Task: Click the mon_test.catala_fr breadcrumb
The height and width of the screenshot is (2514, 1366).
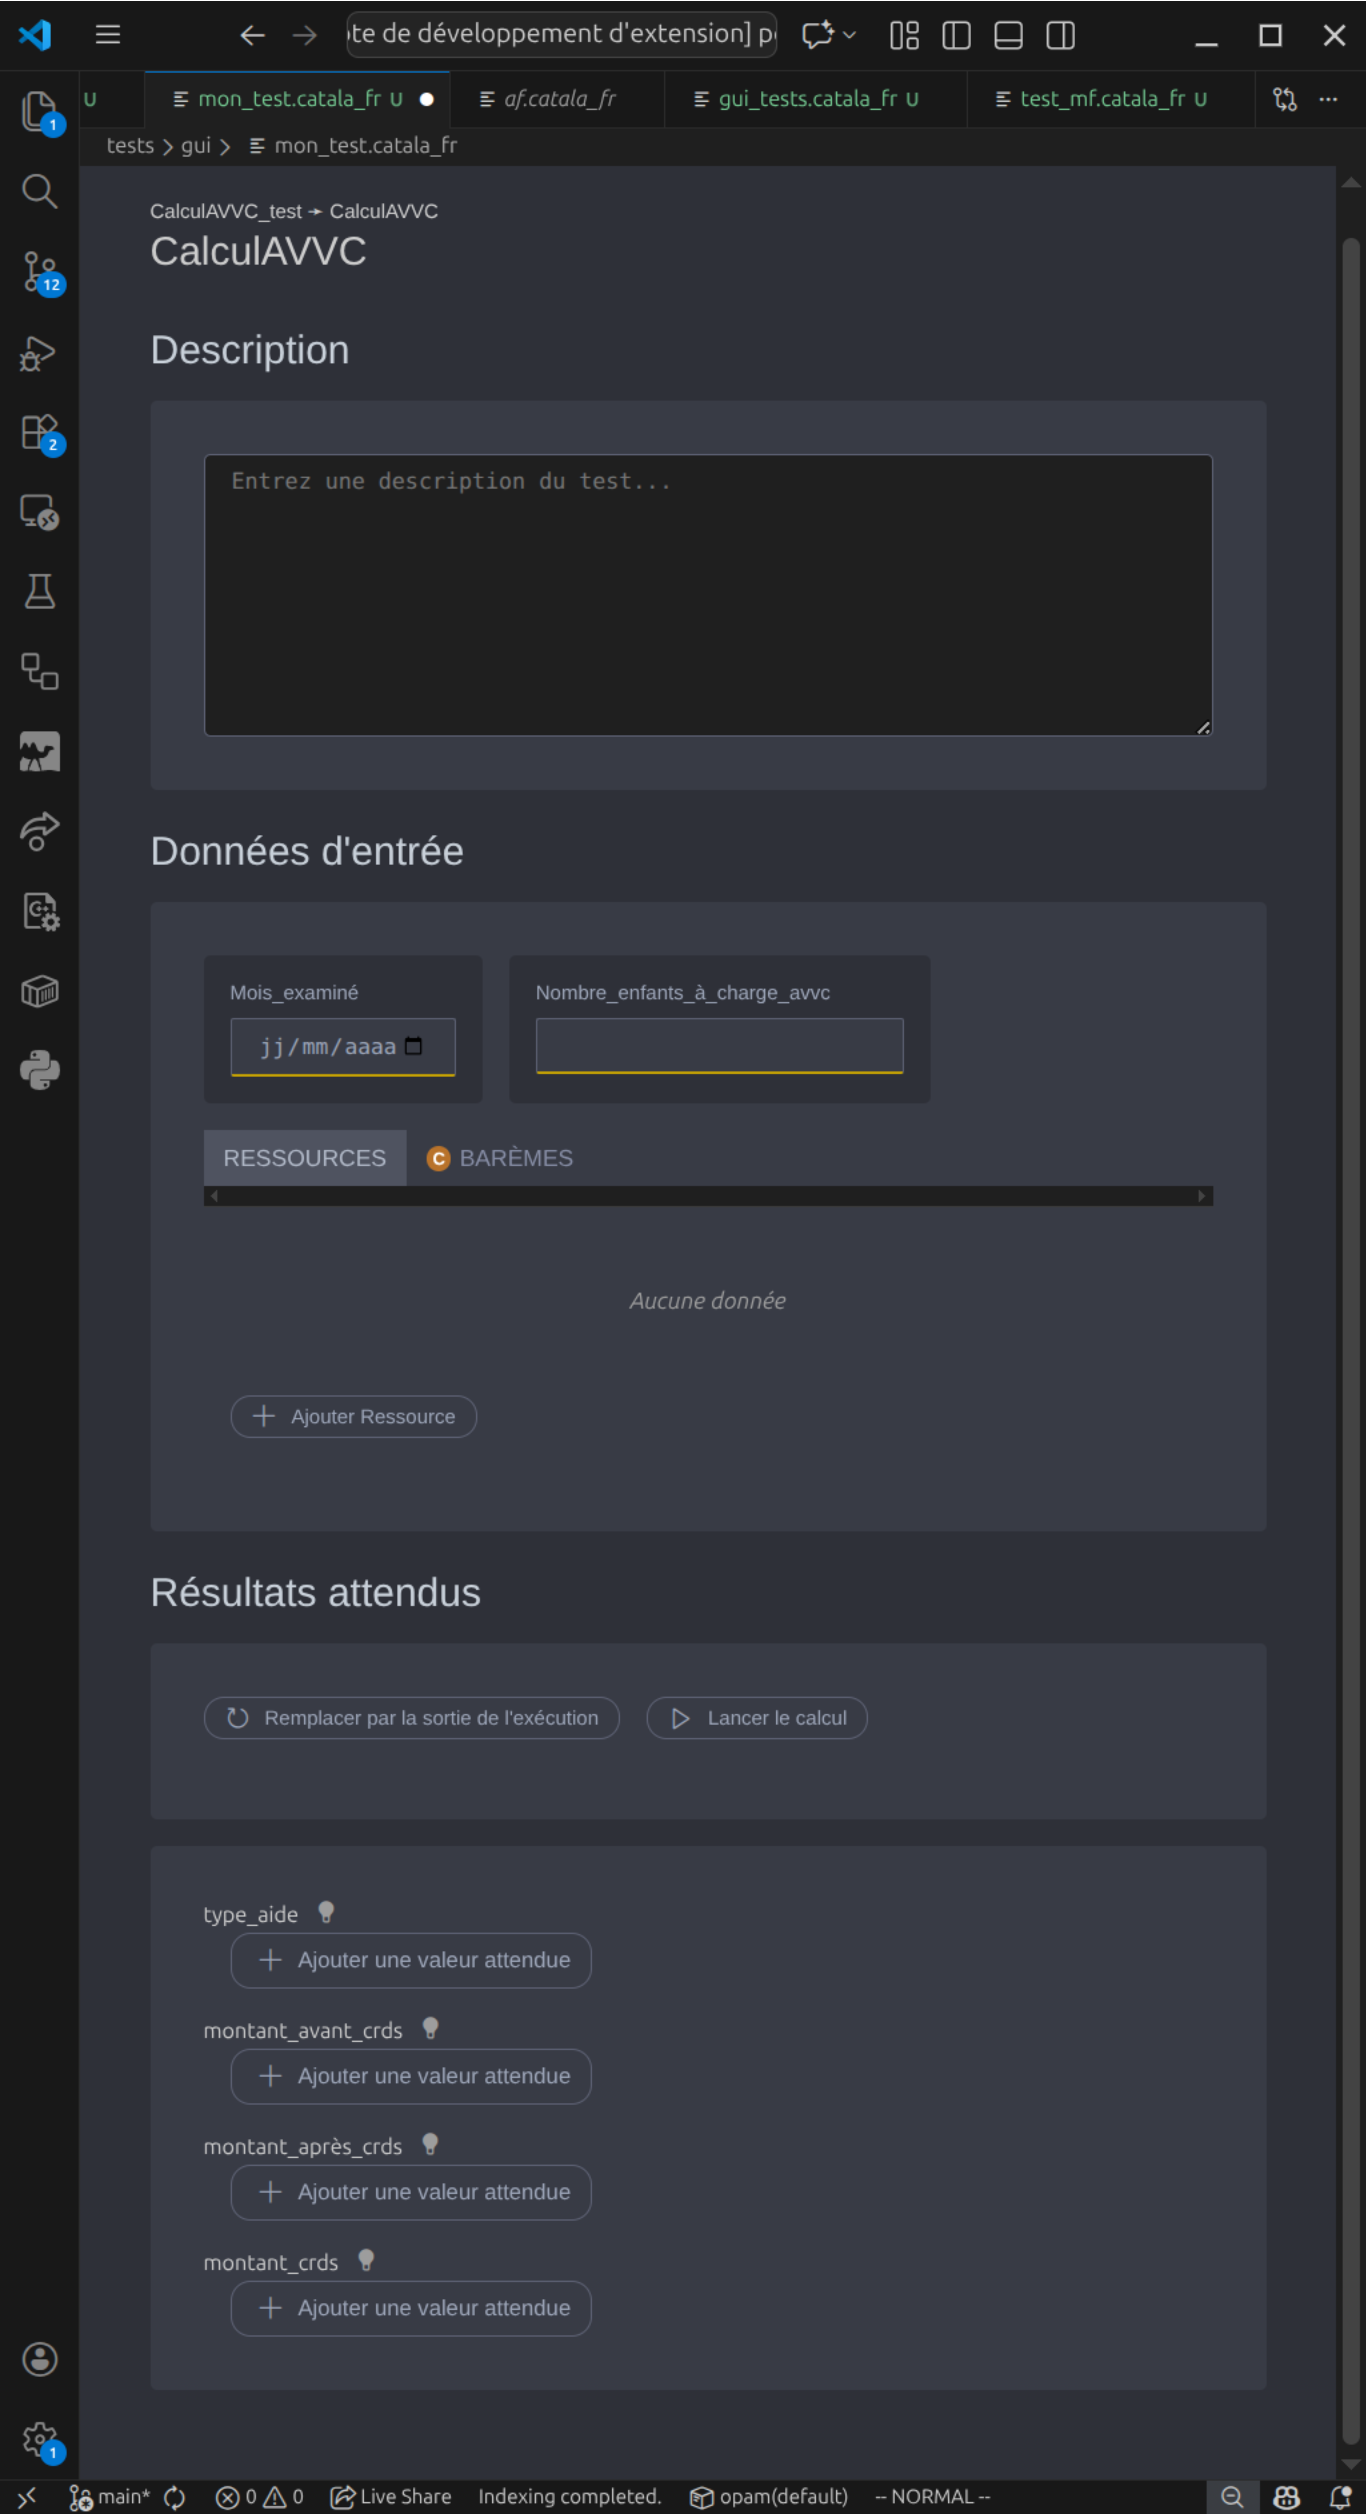Action: pos(354,146)
